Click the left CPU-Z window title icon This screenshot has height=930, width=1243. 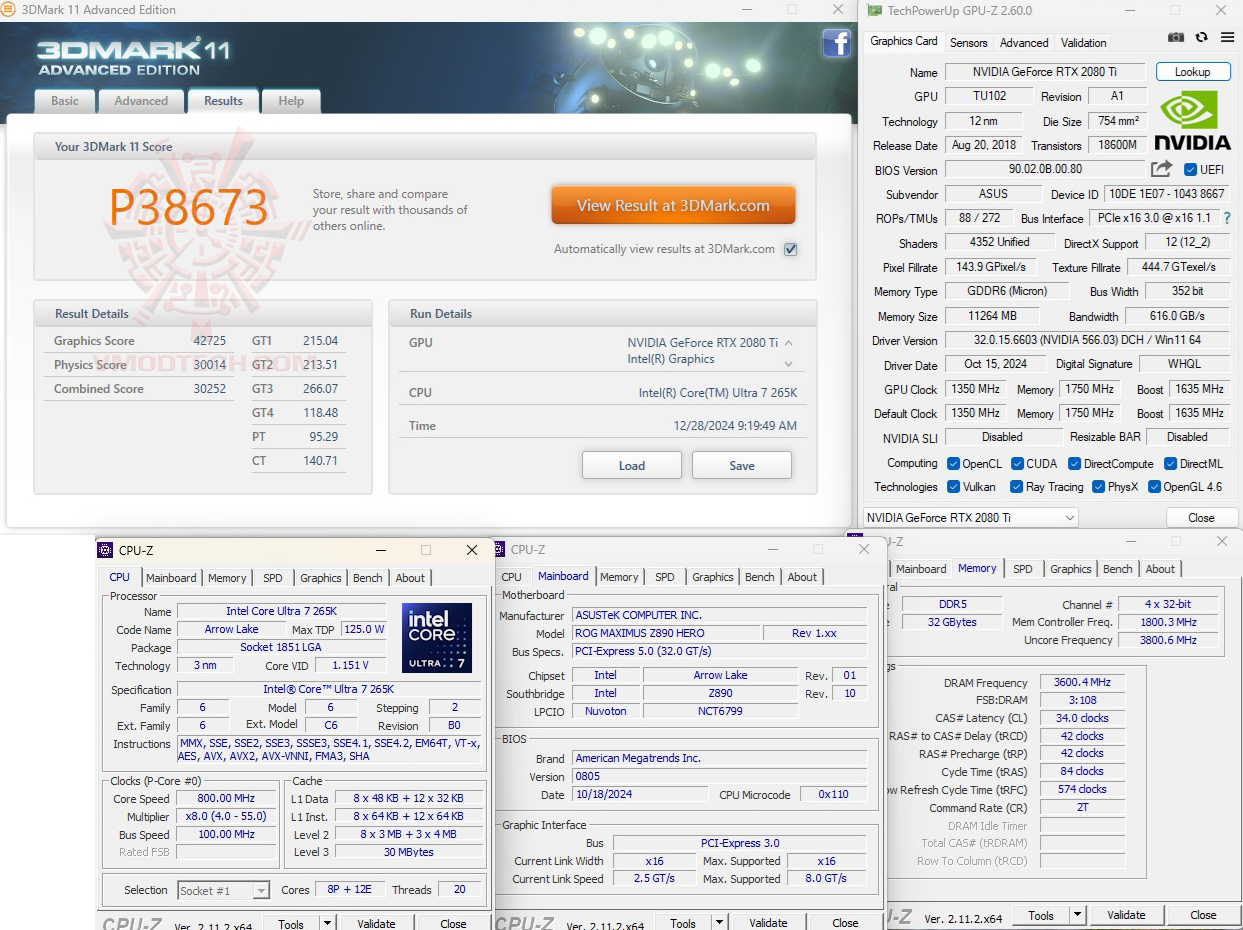pyautogui.click(x=105, y=550)
